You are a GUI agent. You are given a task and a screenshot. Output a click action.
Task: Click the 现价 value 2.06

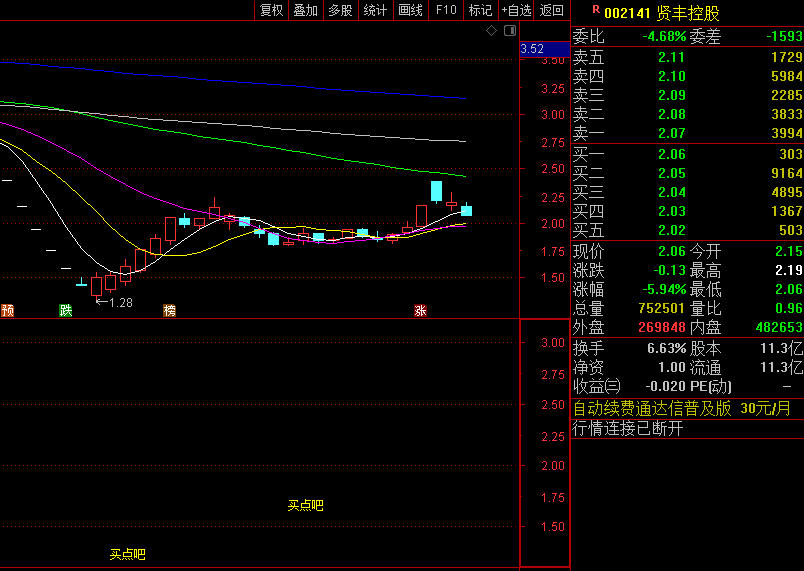coord(672,252)
